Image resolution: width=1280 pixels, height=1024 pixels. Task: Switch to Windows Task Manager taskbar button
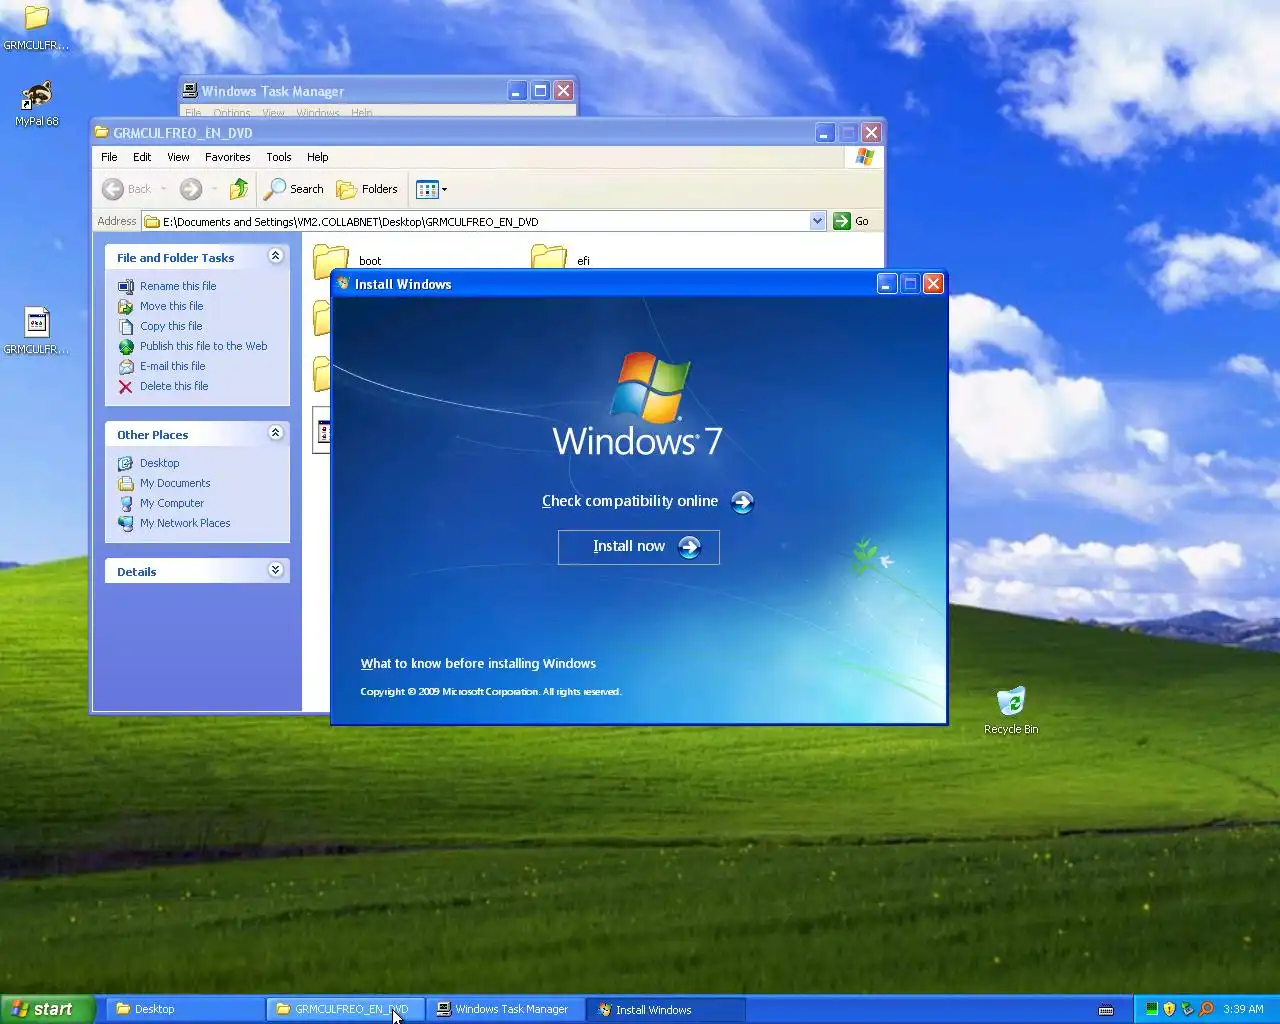(x=506, y=1009)
